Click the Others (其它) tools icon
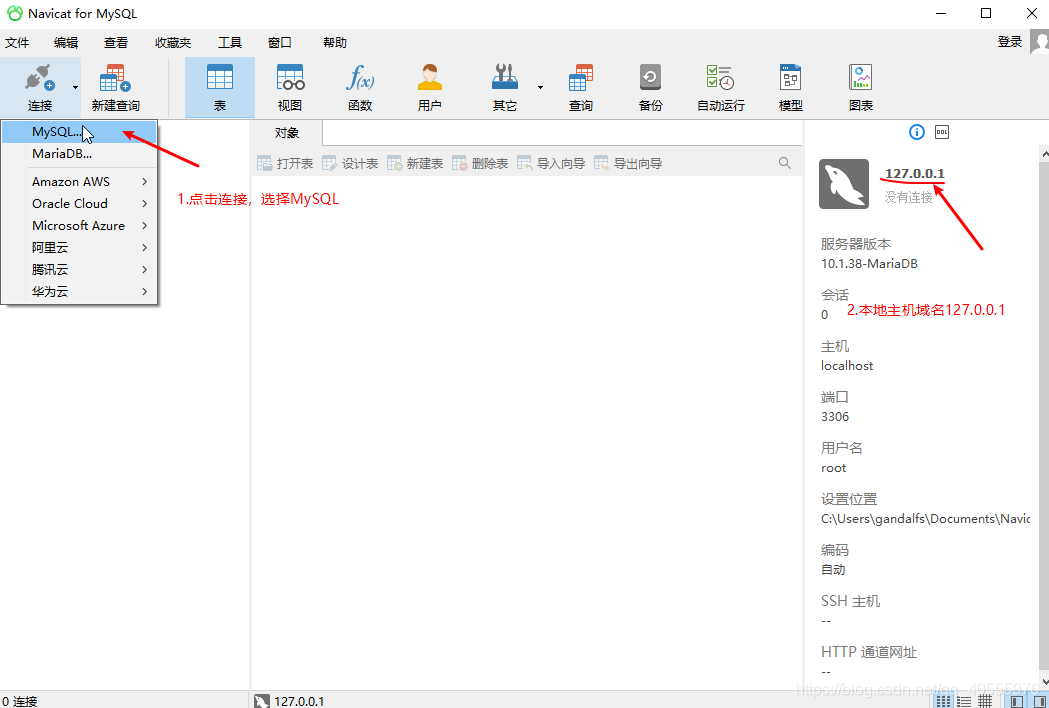Viewport: 1049px width, 708px height. click(x=504, y=78)
